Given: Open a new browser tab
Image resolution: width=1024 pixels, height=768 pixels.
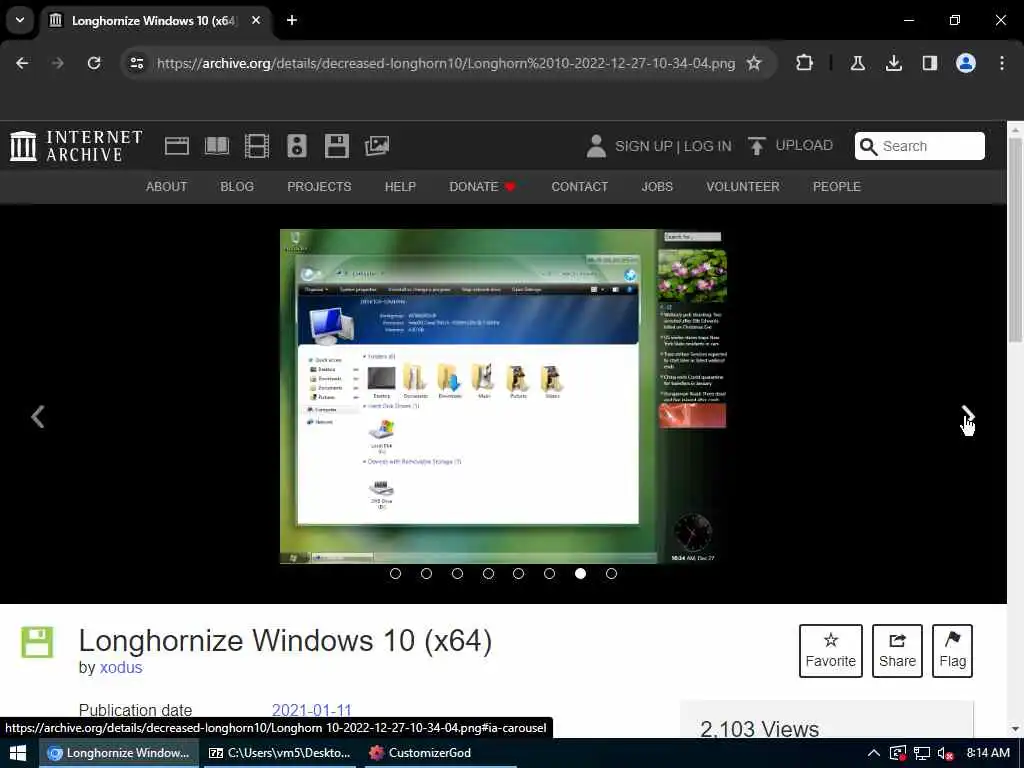Looking at the screenshot, I should 292,20.
